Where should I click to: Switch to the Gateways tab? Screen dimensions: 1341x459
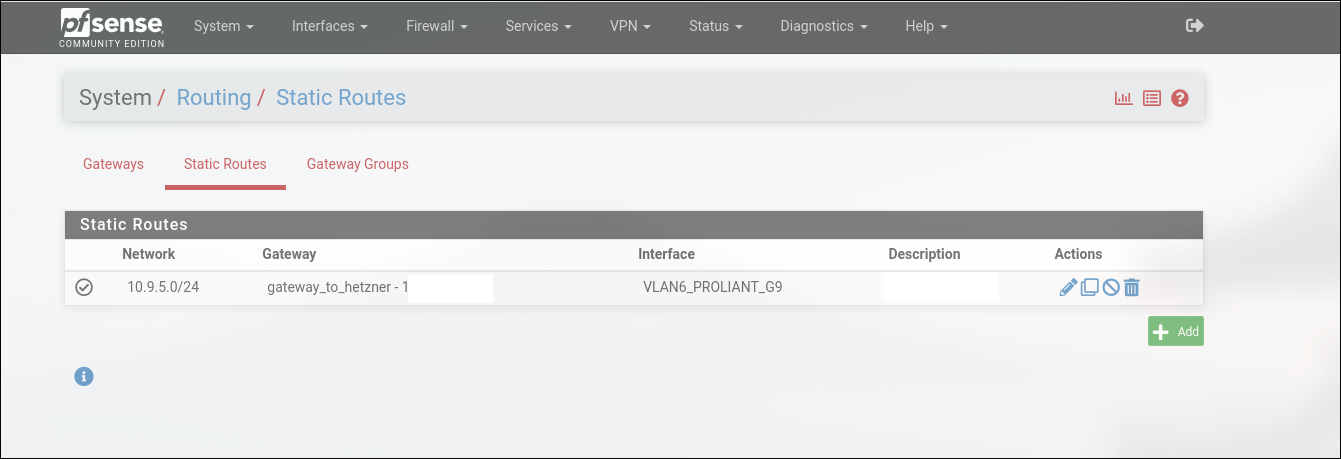tap(113, 164)
